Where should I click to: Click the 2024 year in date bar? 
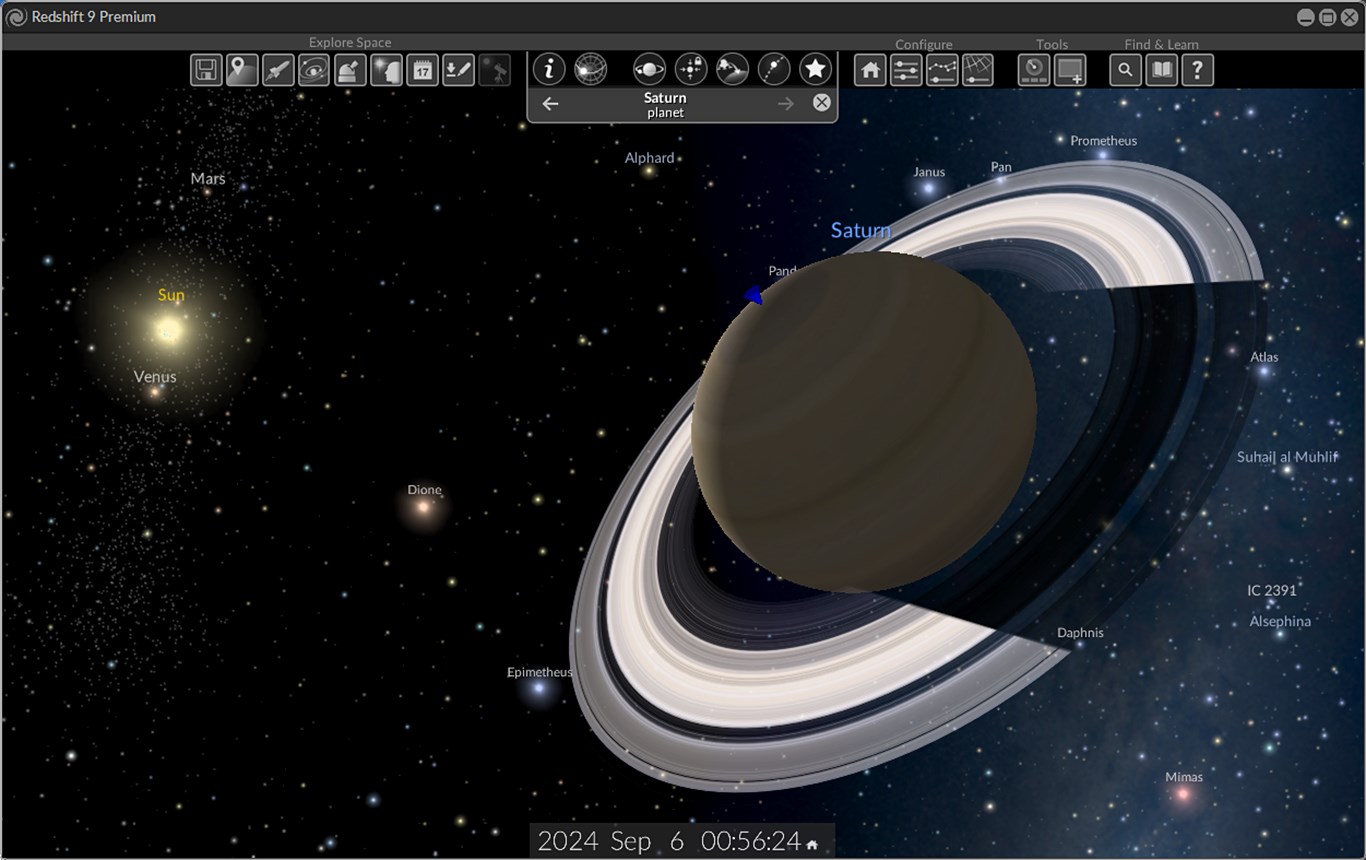tap(567, 841)
